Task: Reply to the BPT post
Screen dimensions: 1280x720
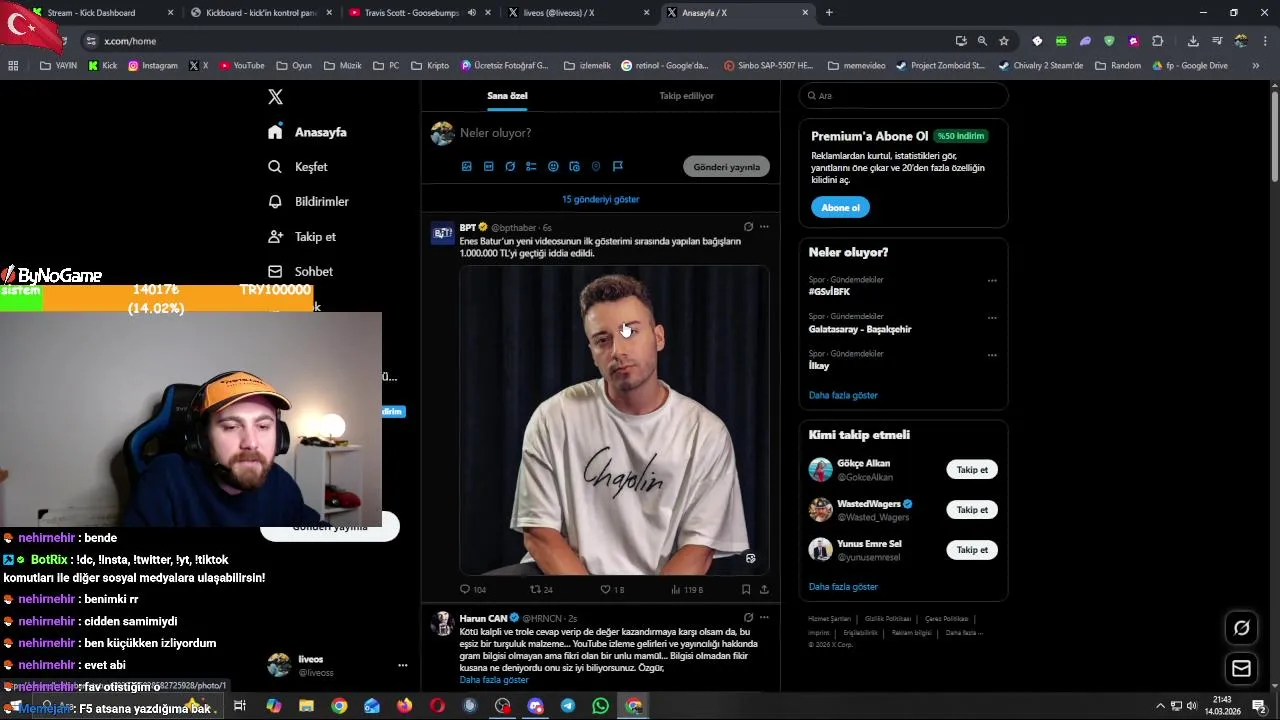Action: (x=472, y=590)
